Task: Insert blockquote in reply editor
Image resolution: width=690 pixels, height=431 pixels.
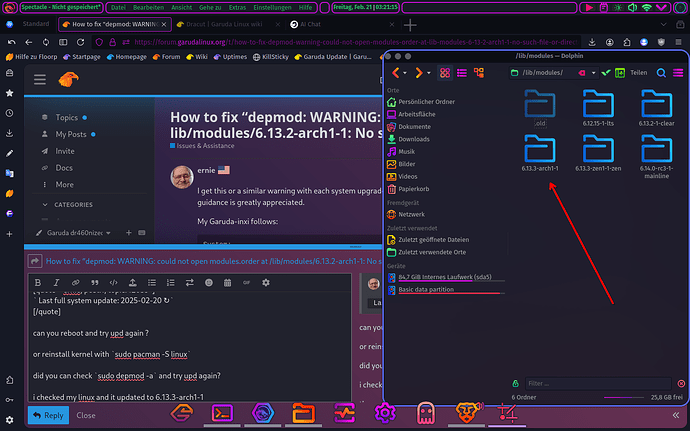Action: [x=95, y=283]
